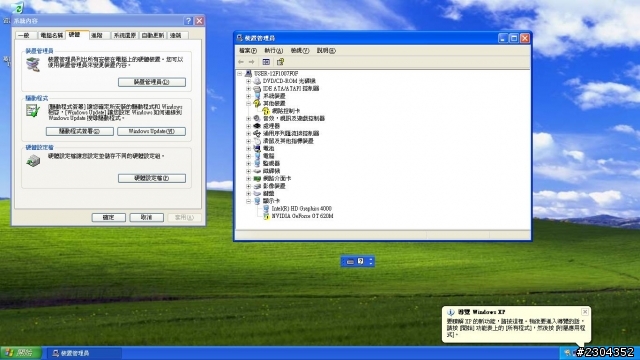The height and width of the screenshot is (360, 640).
Task: Click 確定 in System Properties
Action: coord(109,218)
